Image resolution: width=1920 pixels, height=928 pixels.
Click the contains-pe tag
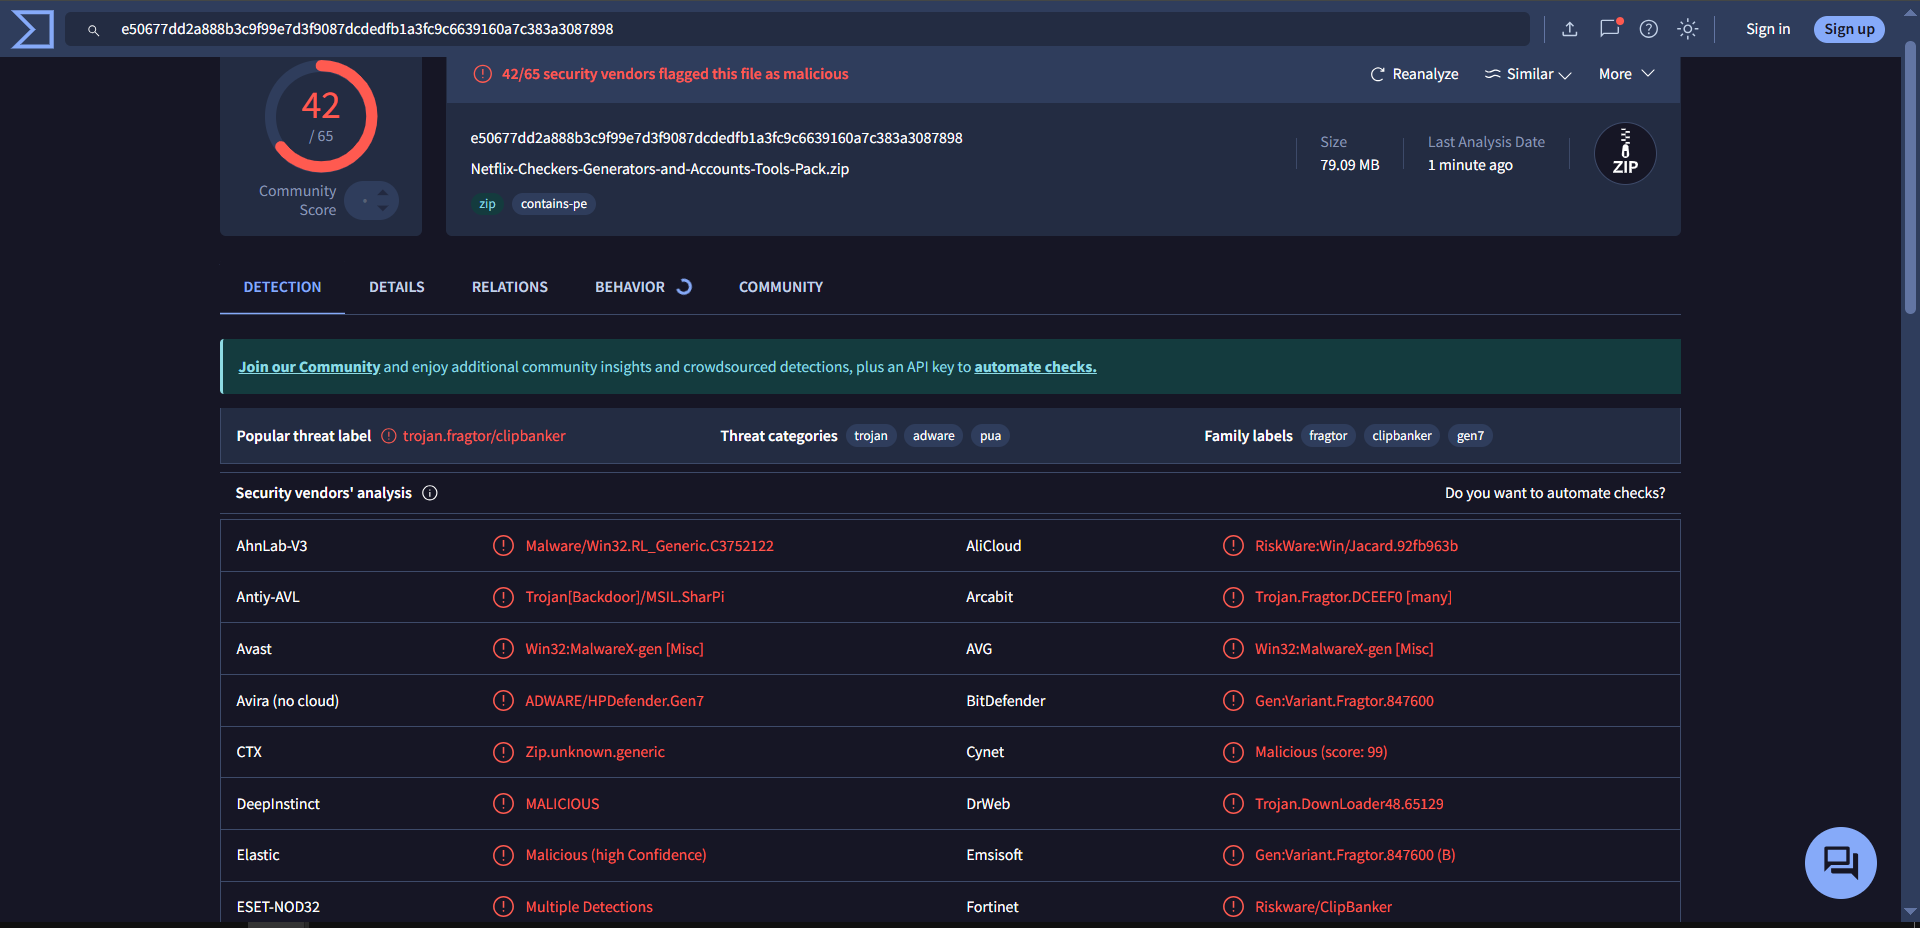coord(554,204)
